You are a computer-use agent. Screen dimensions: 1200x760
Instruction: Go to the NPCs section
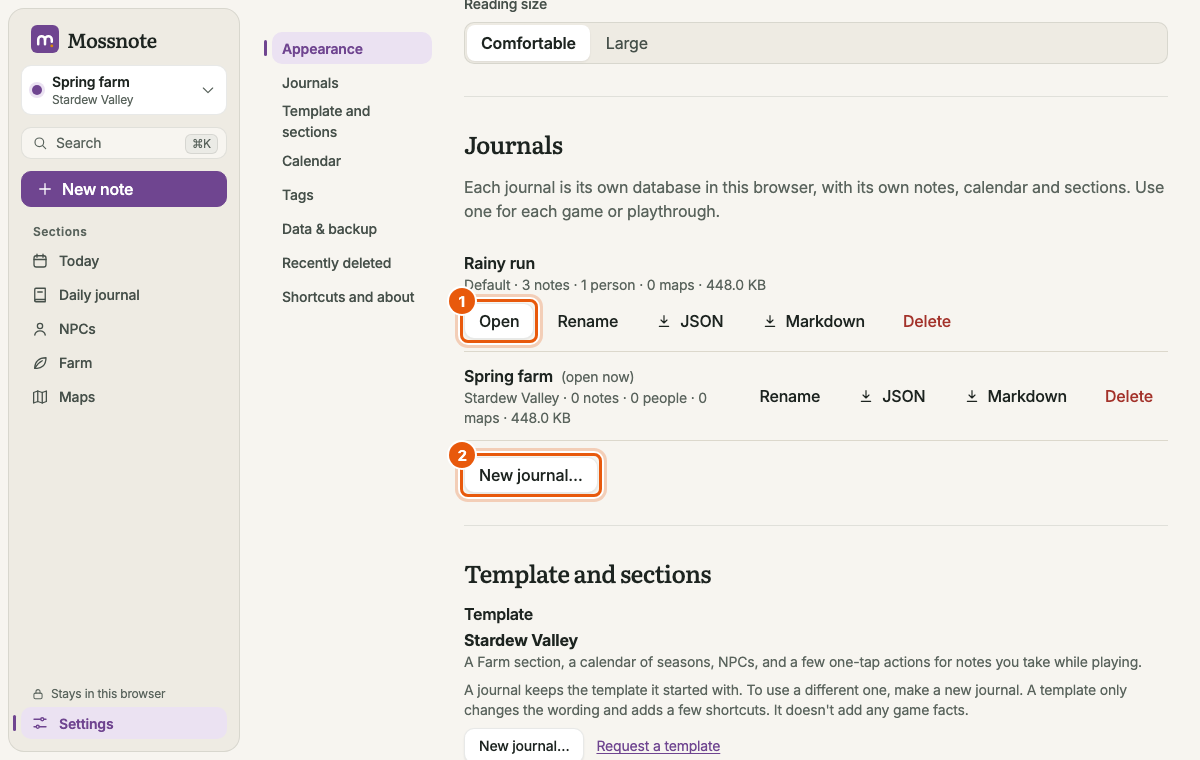click(124, 329)
